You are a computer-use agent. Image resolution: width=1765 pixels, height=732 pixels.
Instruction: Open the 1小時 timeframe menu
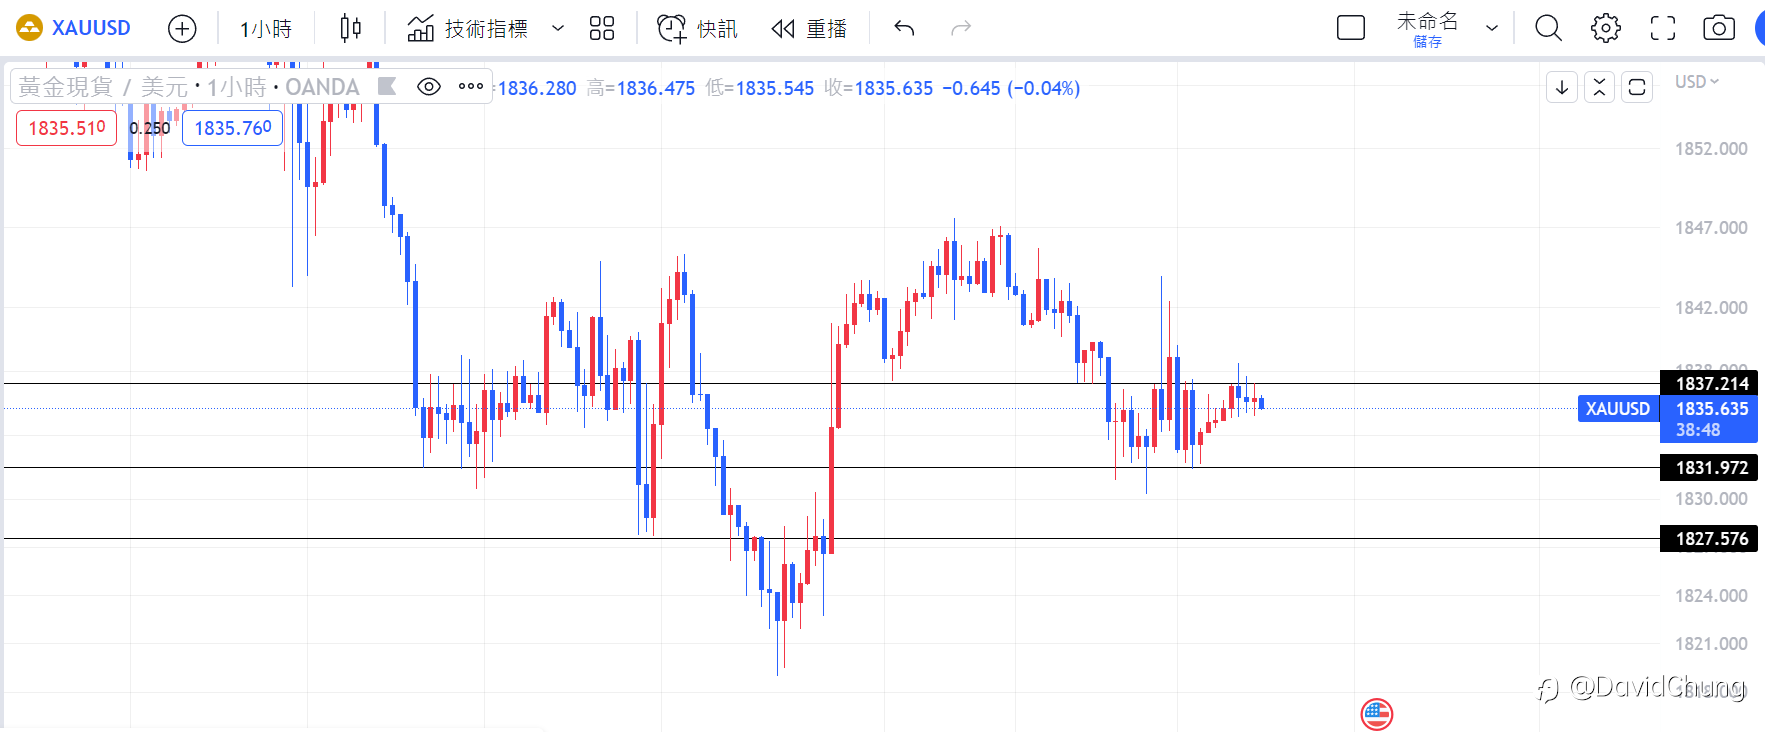coord(266,29)
